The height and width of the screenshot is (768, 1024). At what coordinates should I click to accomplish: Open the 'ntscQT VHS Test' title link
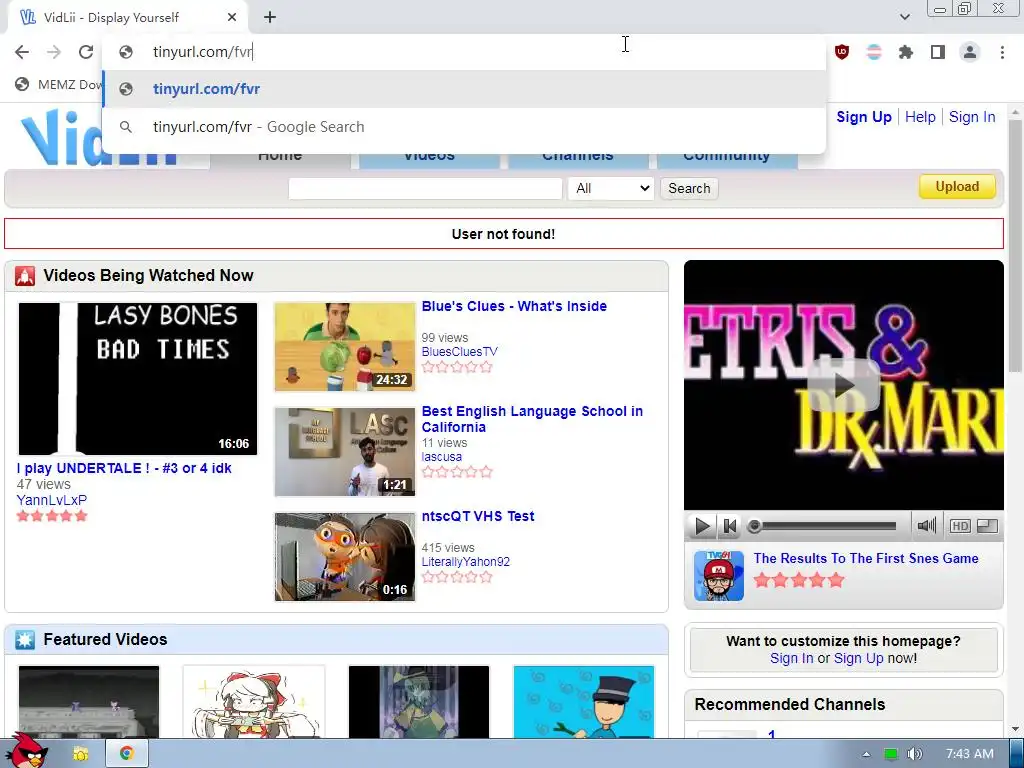pyautogui.click(x=477, y=517)
